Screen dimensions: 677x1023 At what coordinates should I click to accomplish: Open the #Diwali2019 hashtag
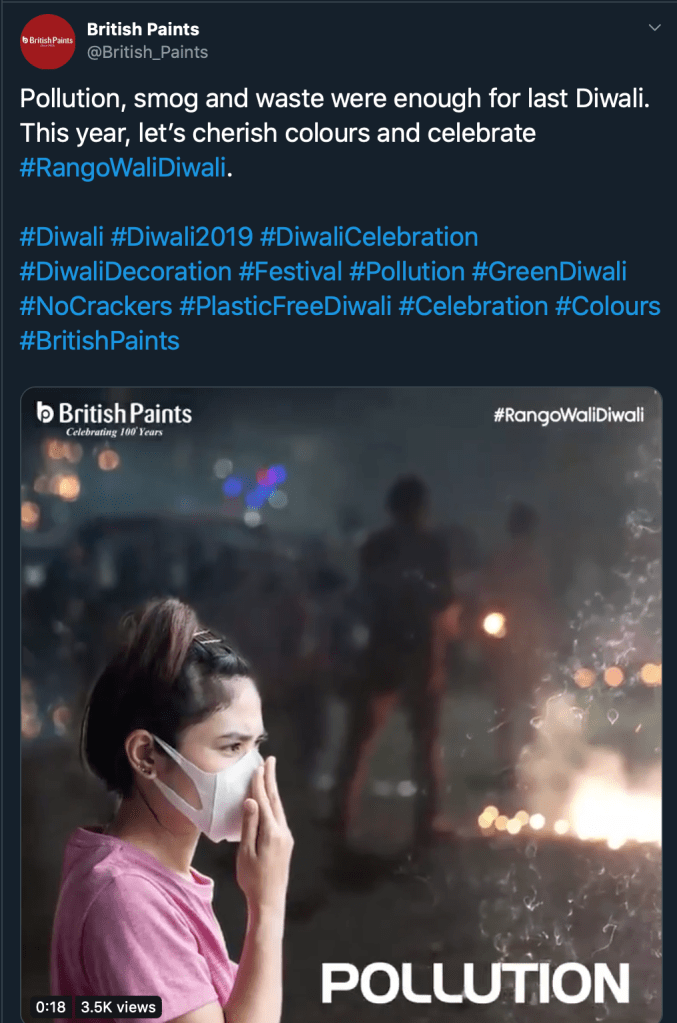[x=181, y=237]
